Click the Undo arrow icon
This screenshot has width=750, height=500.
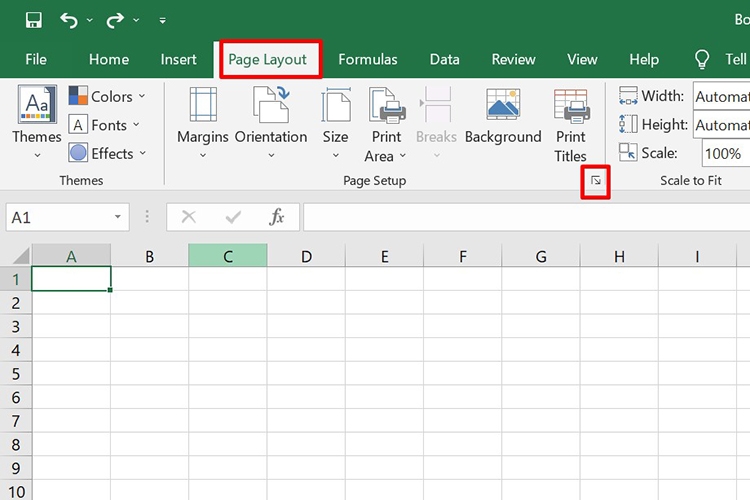coord(69,20)
